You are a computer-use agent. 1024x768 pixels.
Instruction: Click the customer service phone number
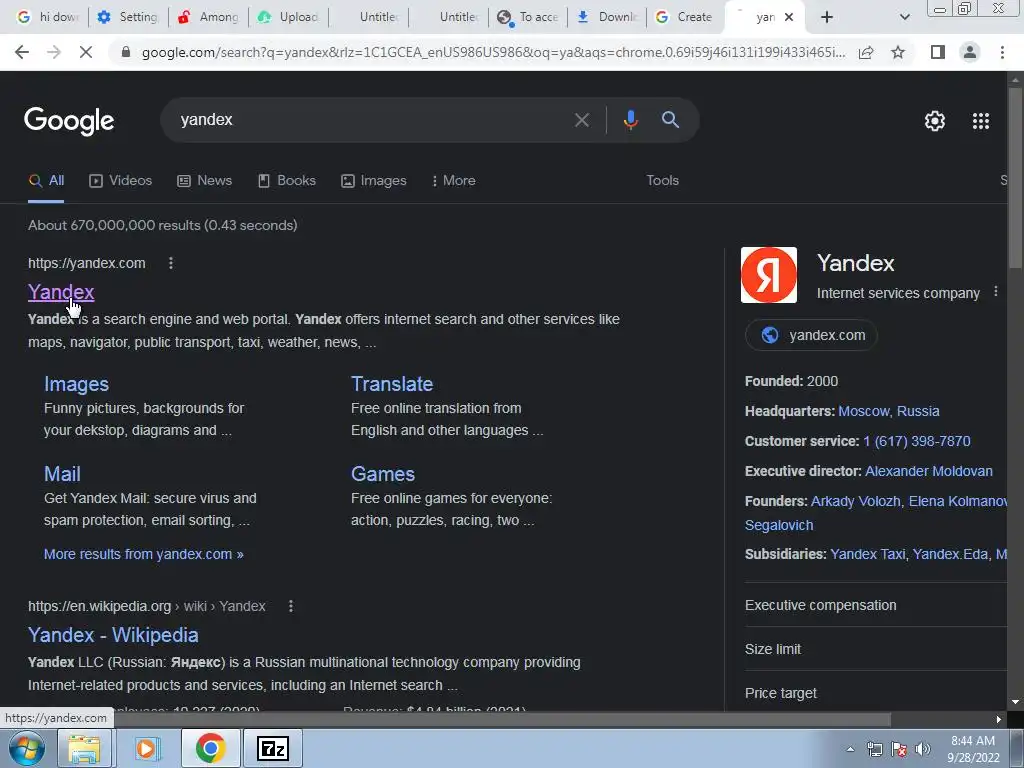916,441
